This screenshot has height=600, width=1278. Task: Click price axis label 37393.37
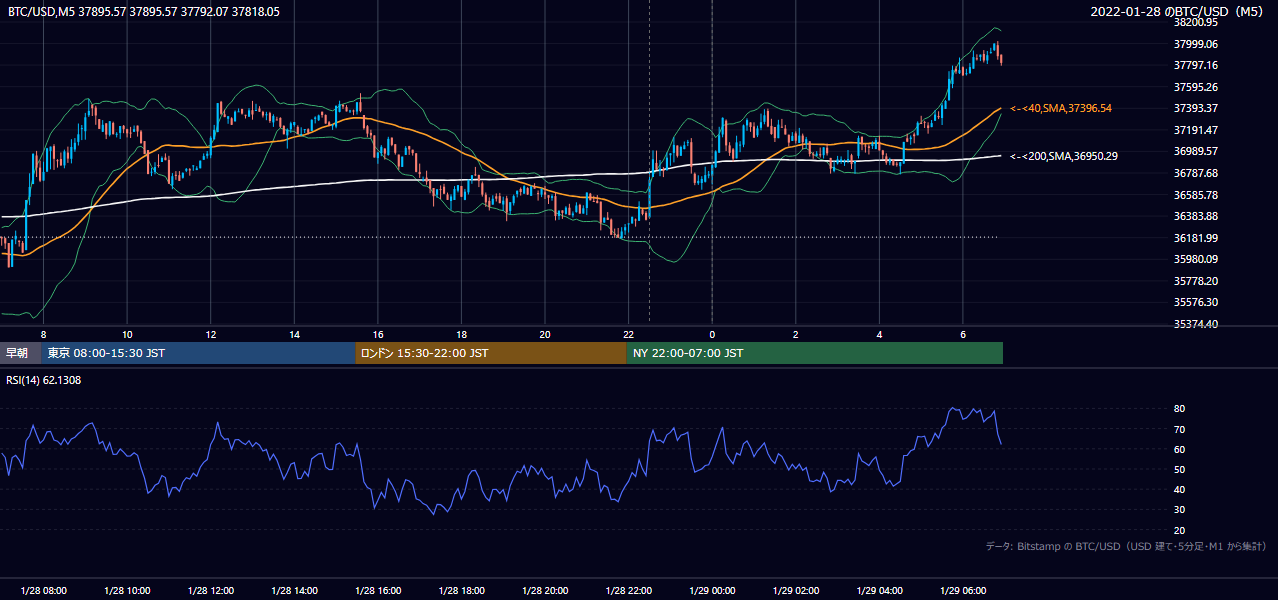click(x=1196, y=108)
